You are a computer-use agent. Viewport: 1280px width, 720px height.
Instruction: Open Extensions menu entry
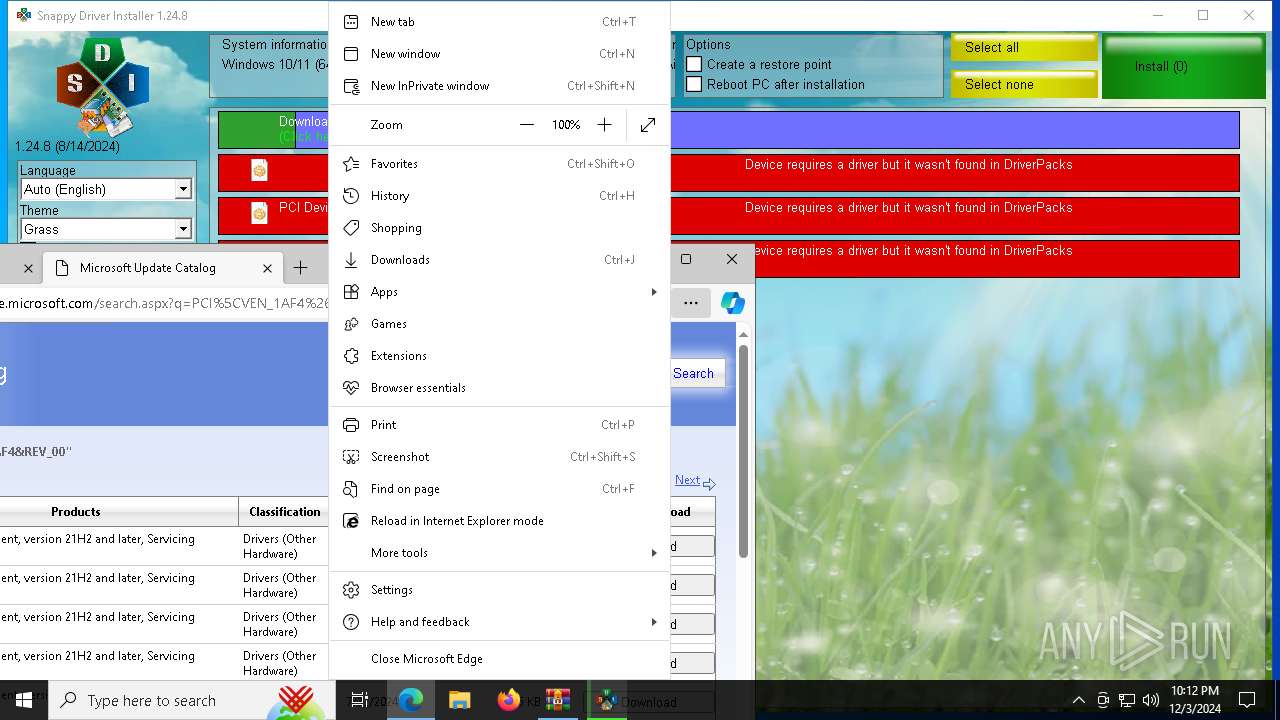coord(499,356)
